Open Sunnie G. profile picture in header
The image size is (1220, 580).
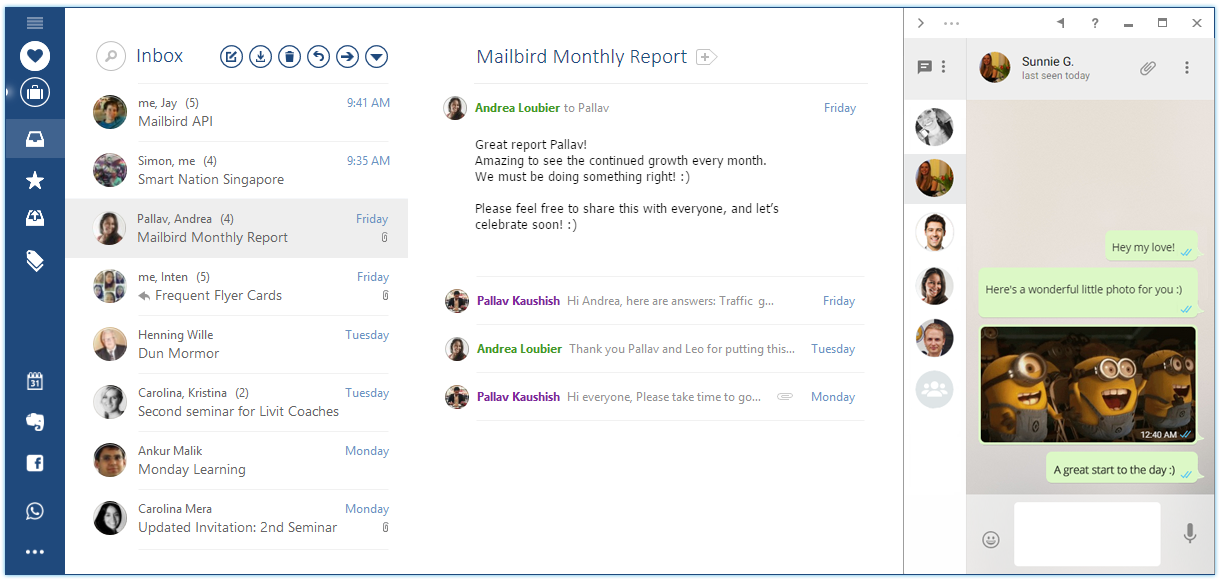tap(995, 67)
